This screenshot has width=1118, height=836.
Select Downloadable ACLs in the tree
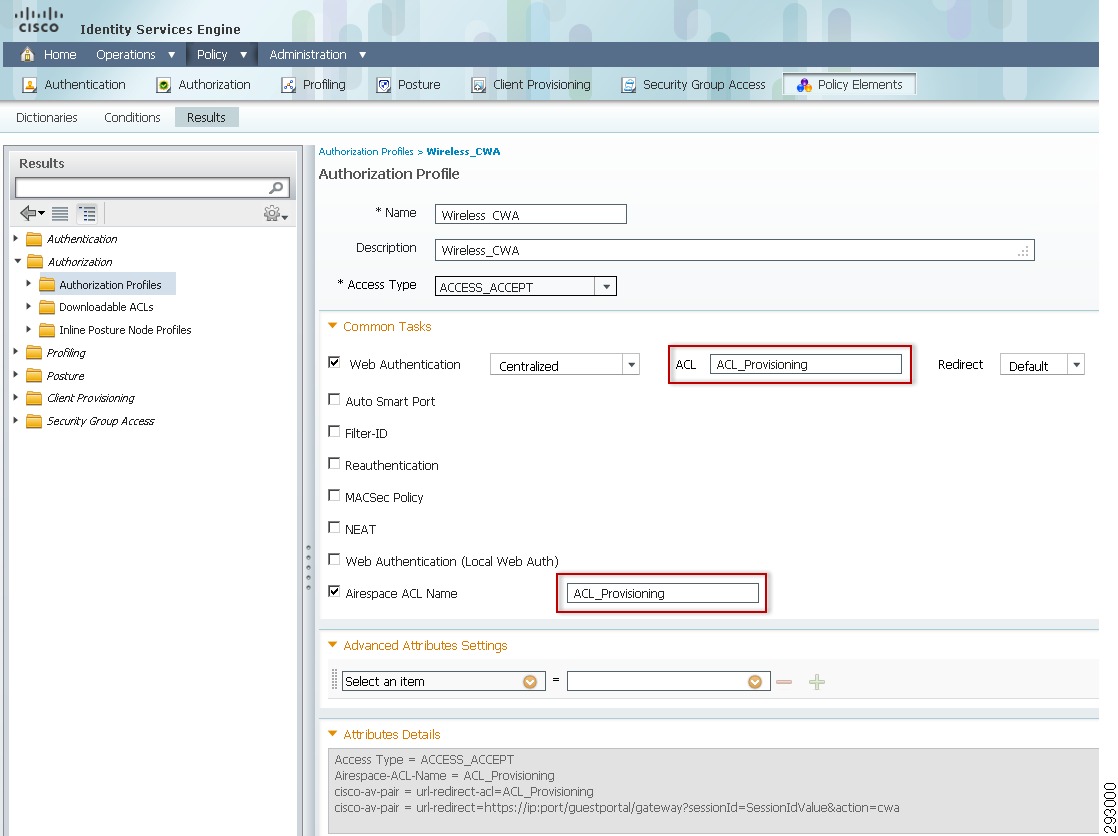click(x=106, y=307)
